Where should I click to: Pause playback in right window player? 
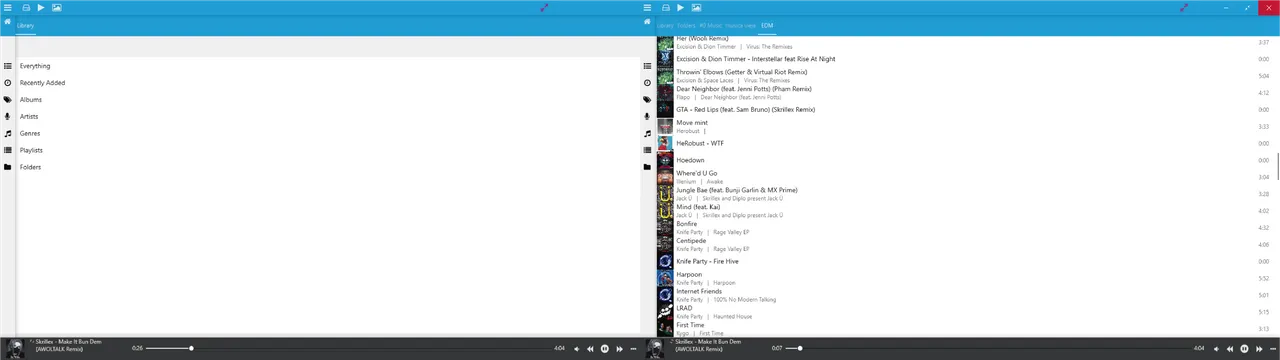pos(1244,349)
